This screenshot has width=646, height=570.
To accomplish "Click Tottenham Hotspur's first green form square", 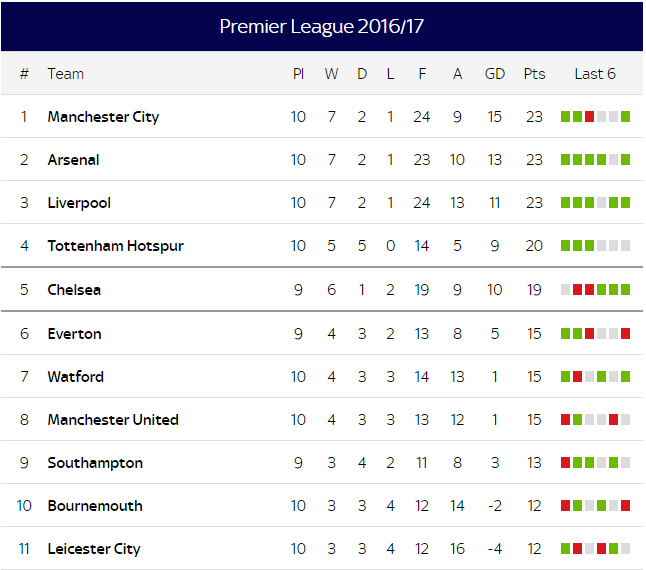I will [x=565, y=245].
